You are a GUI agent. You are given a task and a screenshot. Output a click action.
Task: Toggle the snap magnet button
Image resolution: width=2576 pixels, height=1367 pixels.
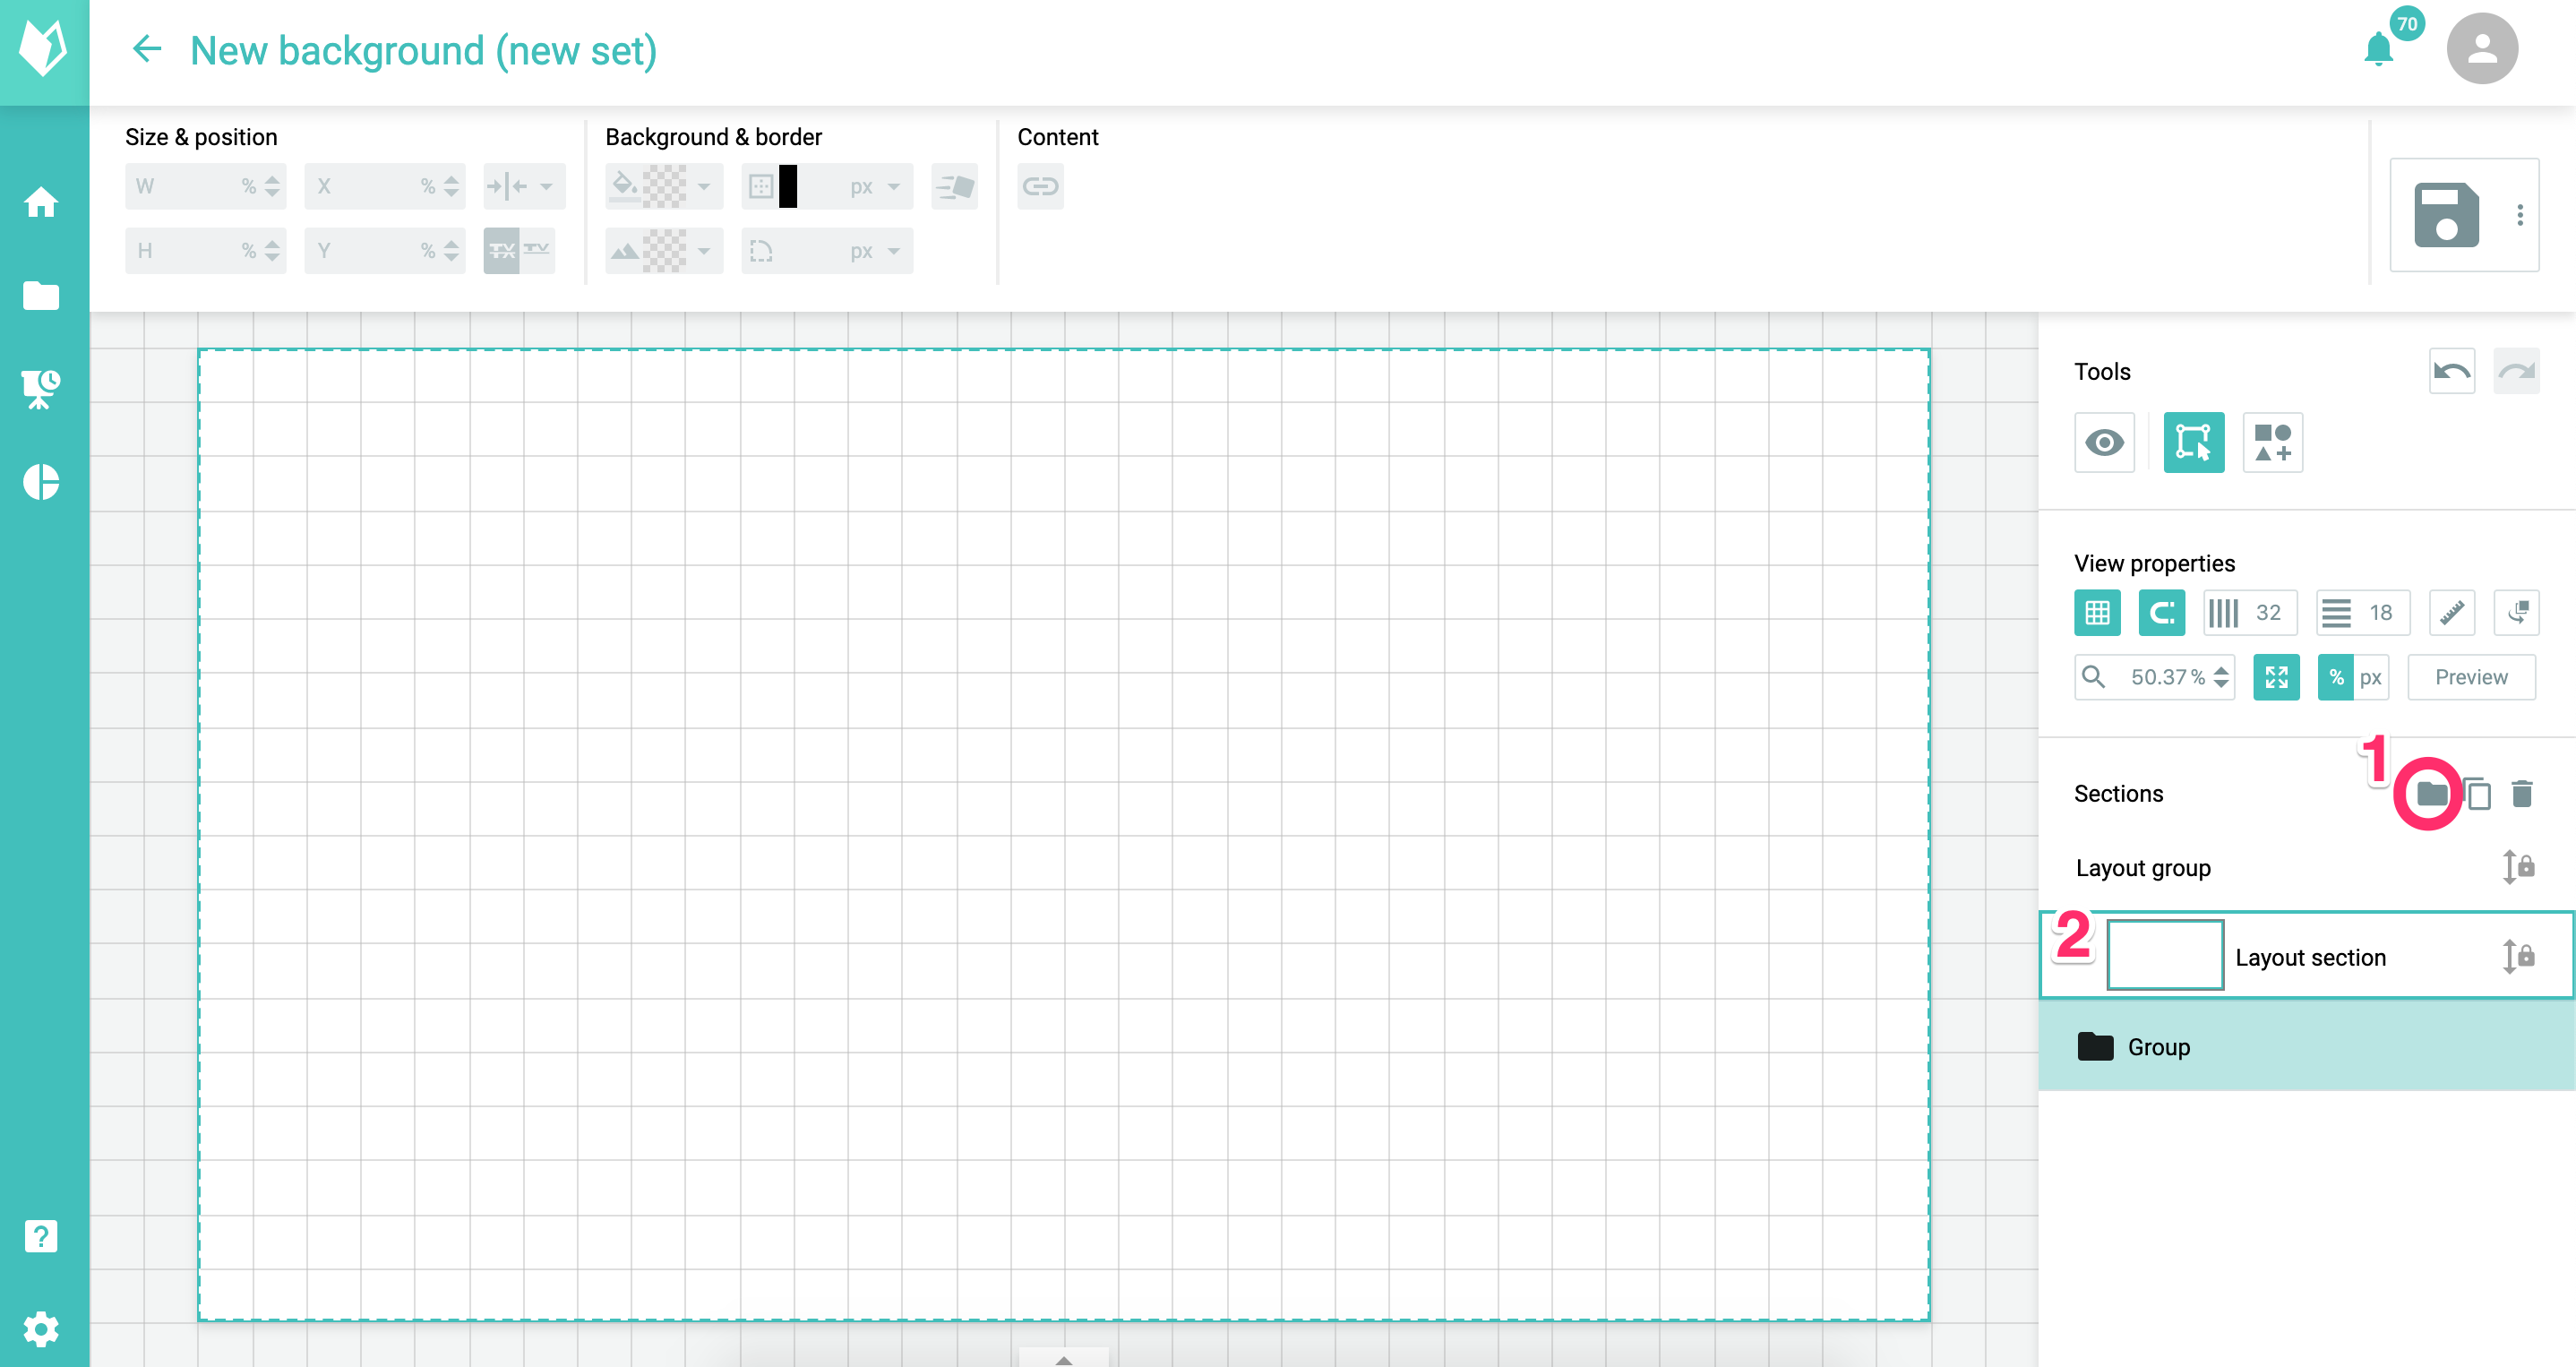coord(2161,612)
